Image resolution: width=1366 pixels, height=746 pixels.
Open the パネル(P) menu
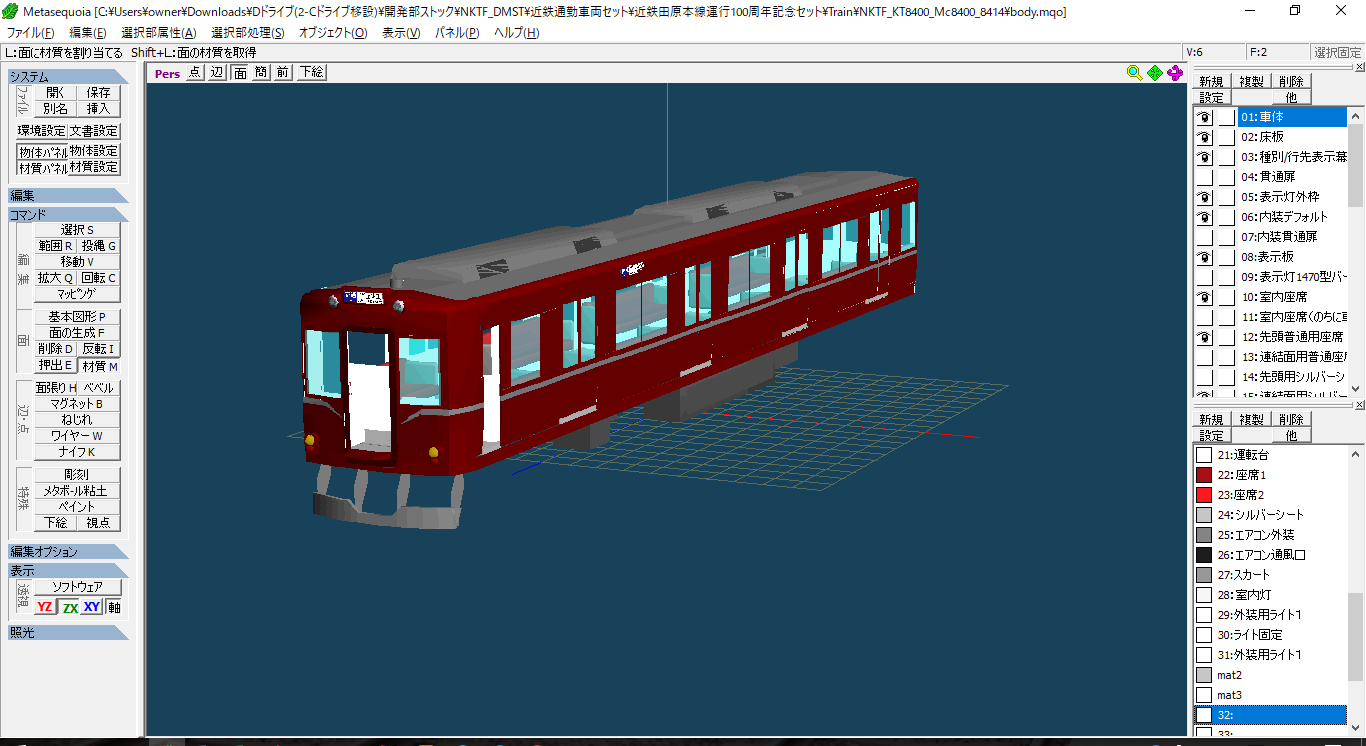click(x=457, y=33)
